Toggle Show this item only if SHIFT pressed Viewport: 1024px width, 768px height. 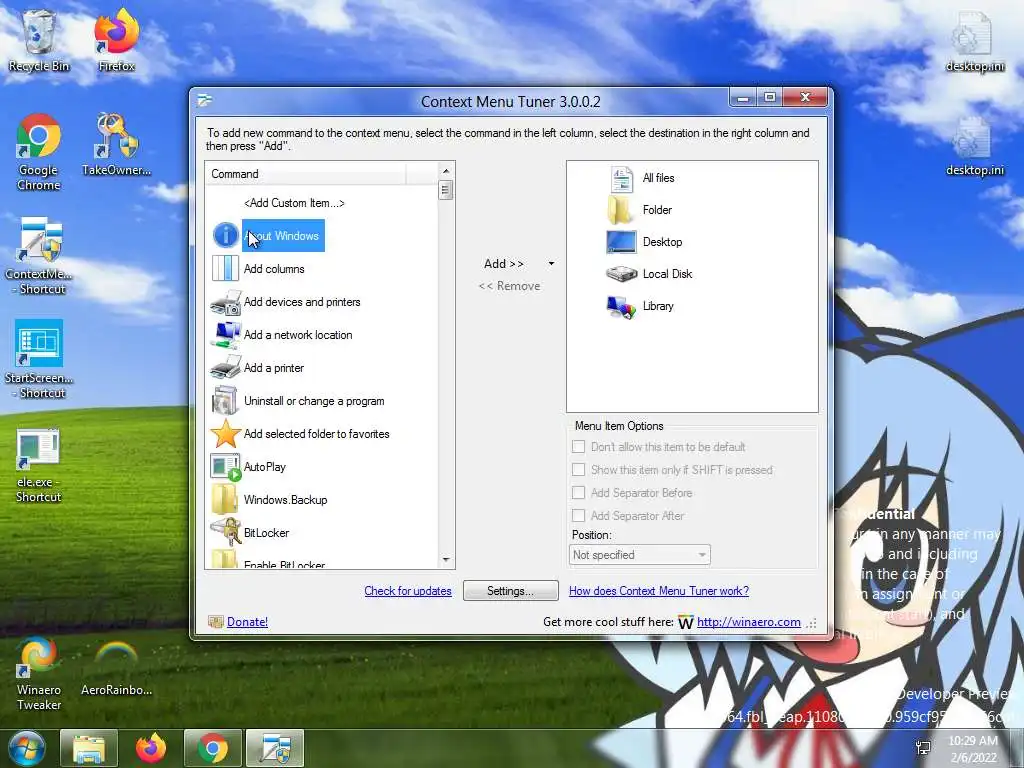click(x=579, y=470)
